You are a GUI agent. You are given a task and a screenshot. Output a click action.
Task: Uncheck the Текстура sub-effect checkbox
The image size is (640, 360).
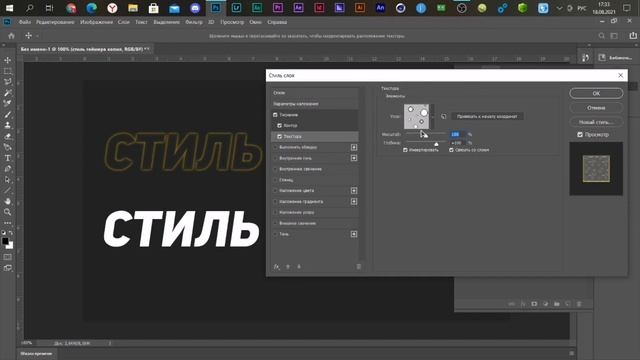(x=280, y=136)
